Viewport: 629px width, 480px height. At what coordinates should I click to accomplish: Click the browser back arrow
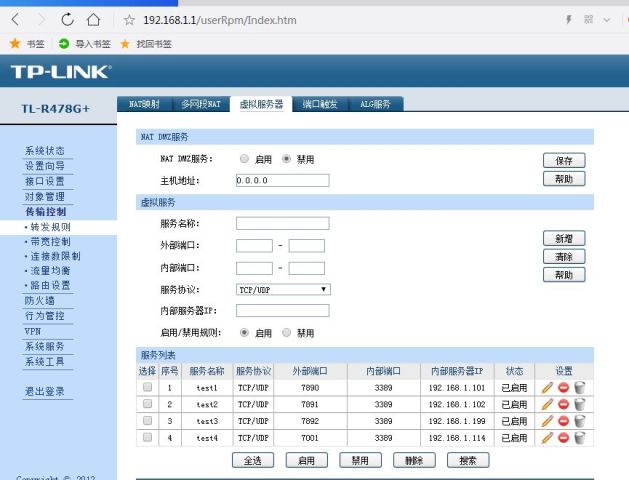point(15,19)
